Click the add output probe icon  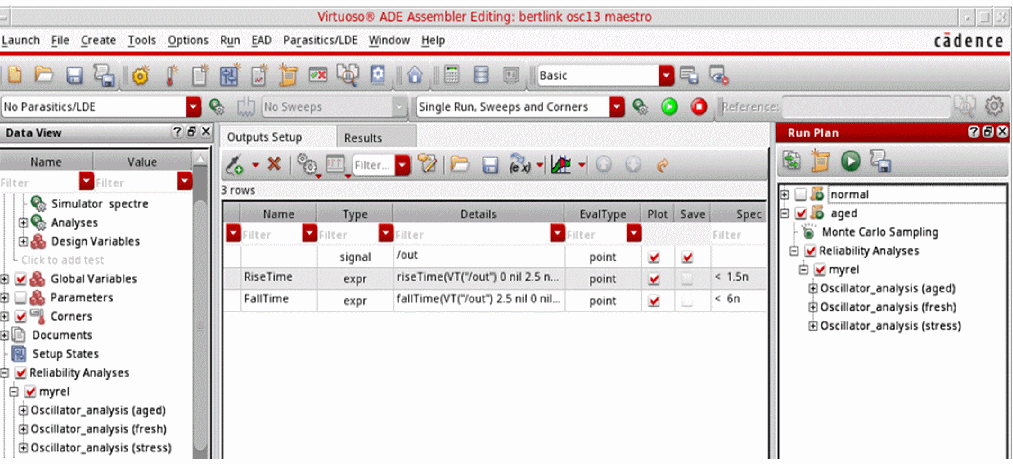point(234,165)
